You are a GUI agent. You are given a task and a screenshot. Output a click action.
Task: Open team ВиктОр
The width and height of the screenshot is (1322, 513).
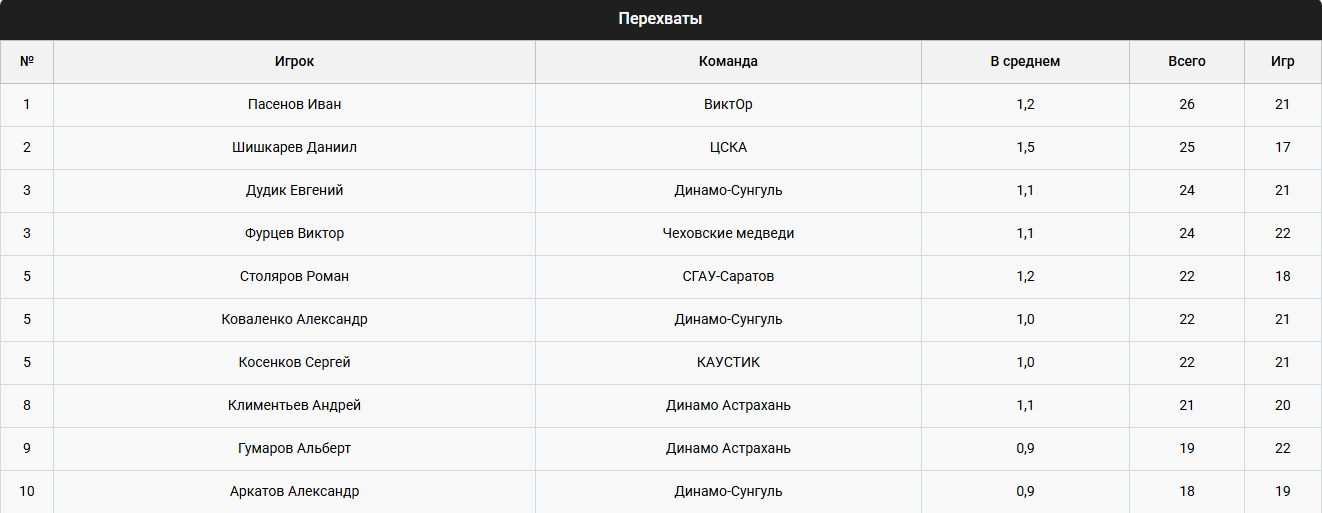[x=728, y=104]
